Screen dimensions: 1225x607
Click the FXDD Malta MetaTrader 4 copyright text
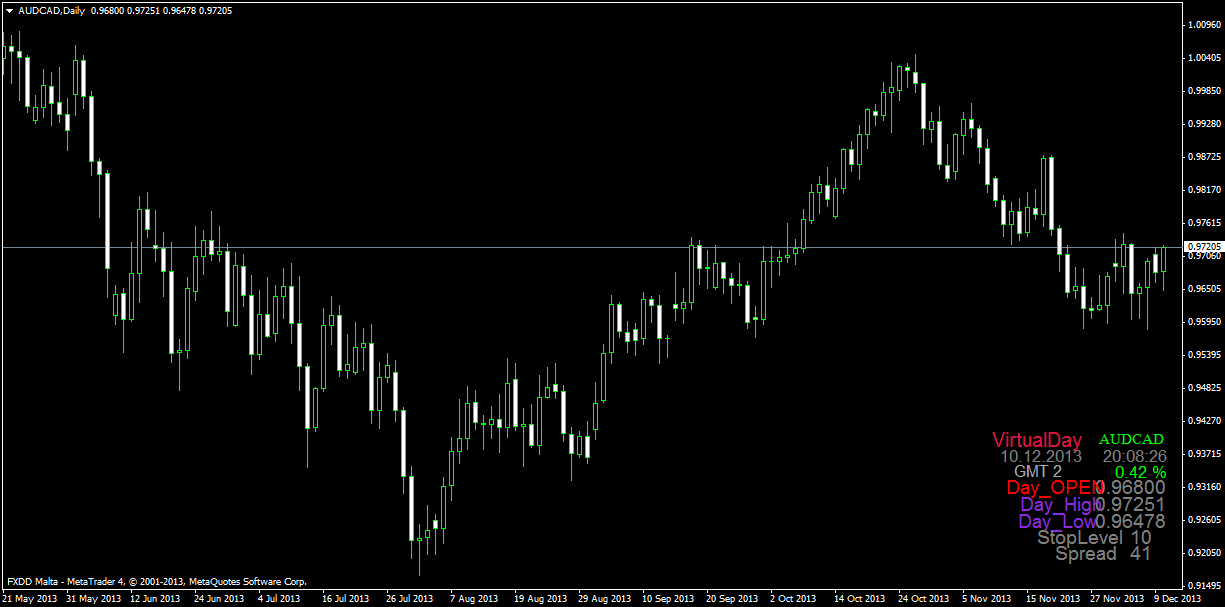pos(157,581)
